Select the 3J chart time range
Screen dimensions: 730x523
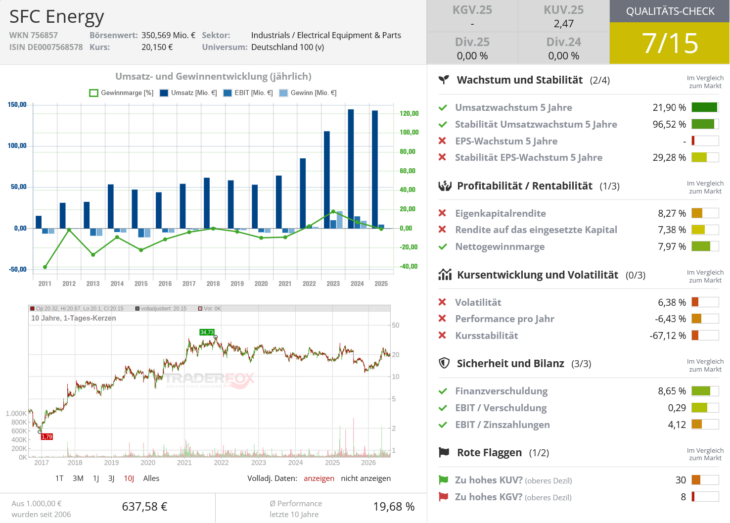pos(111,478)
